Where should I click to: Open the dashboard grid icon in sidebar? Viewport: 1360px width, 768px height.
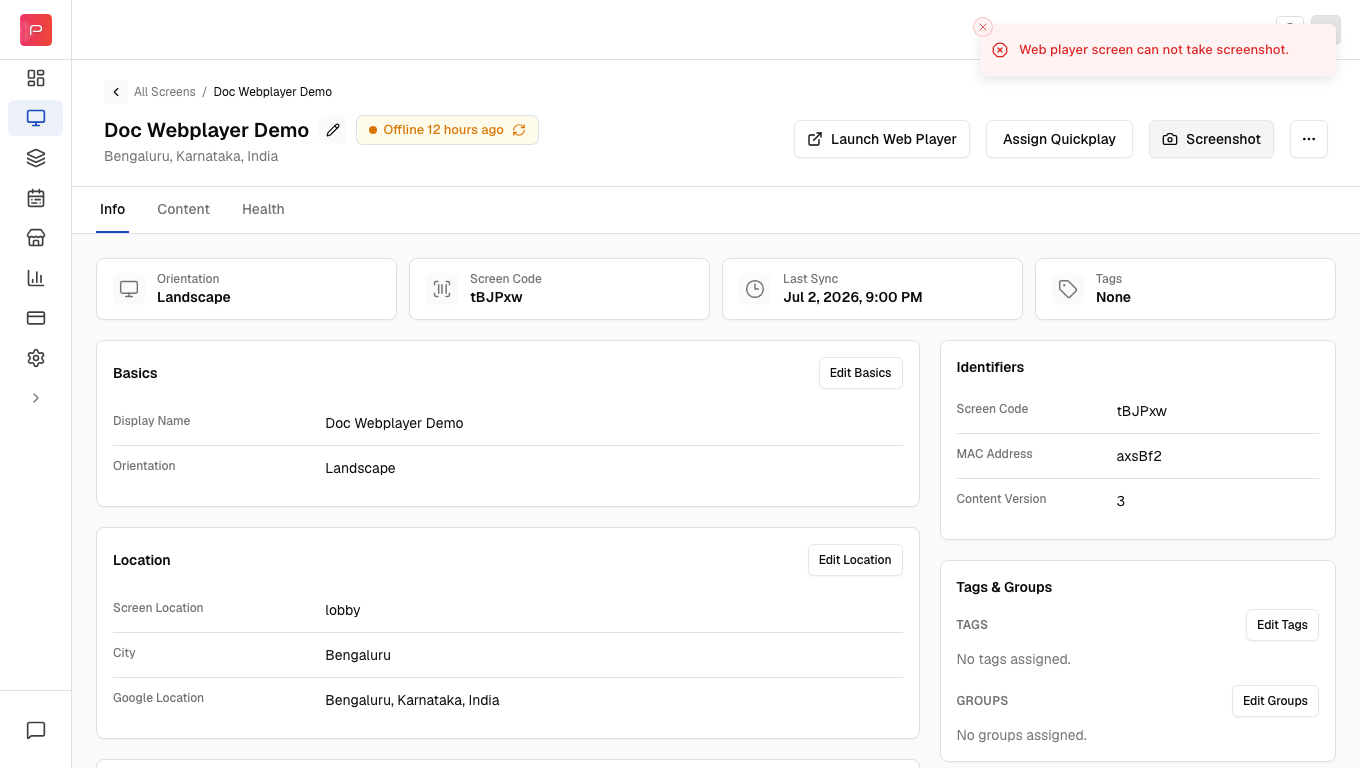tap(36, 78)
